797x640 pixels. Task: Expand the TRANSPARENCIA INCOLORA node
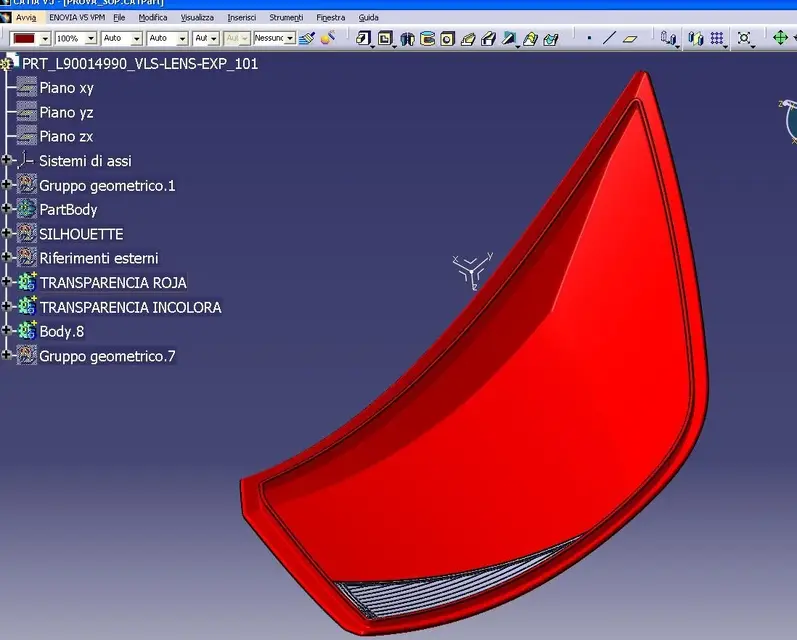(6, 306)
